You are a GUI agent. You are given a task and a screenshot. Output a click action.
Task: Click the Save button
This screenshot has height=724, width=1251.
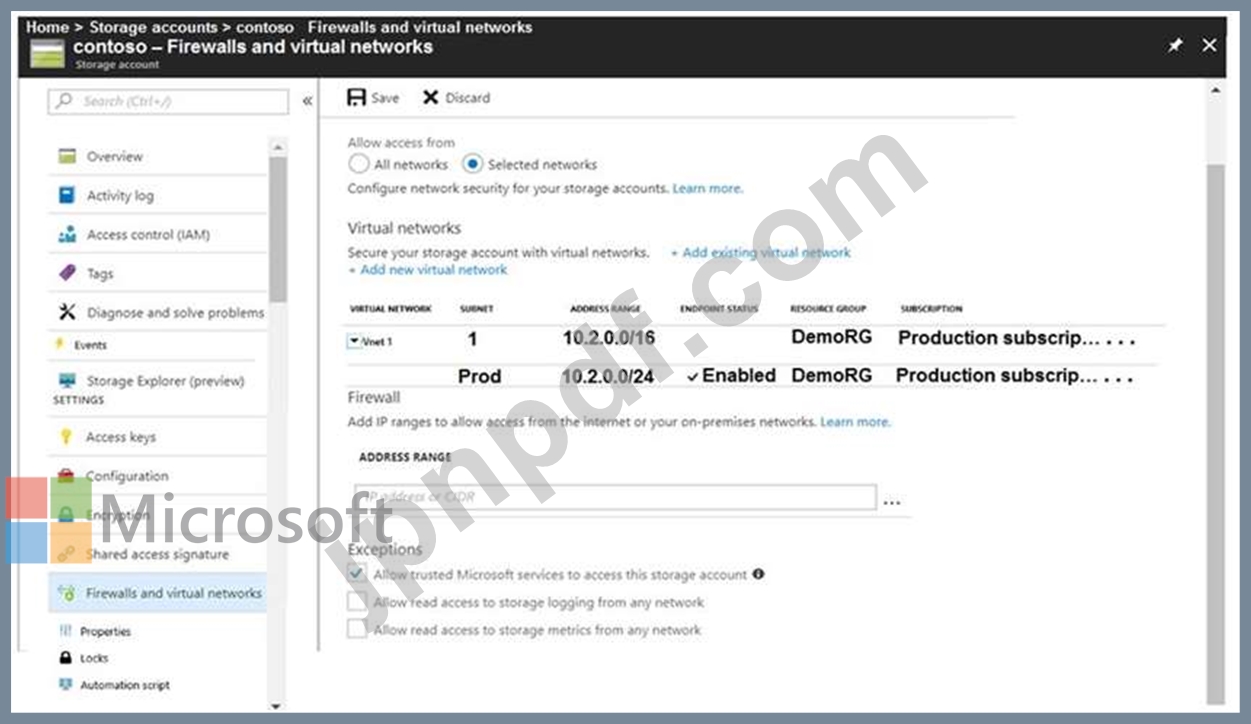pos(373,97)
